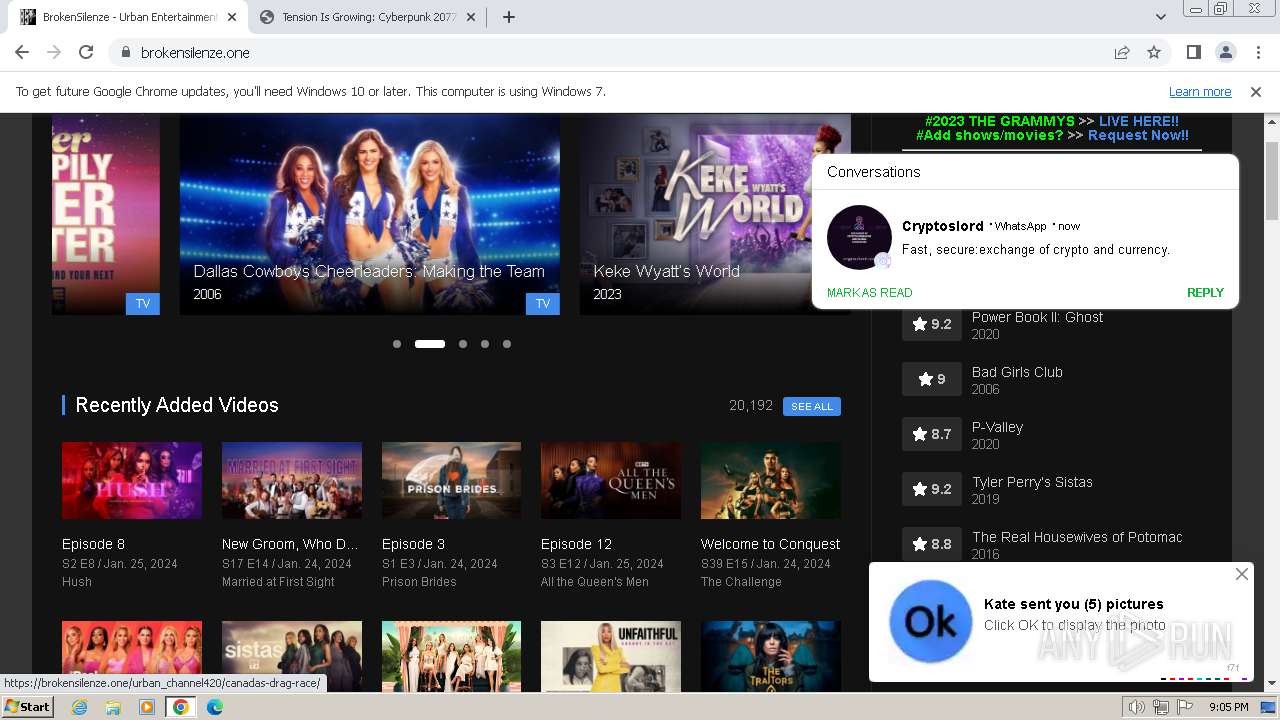
Task: Expand the tab search chevron
Action: 1160,17
